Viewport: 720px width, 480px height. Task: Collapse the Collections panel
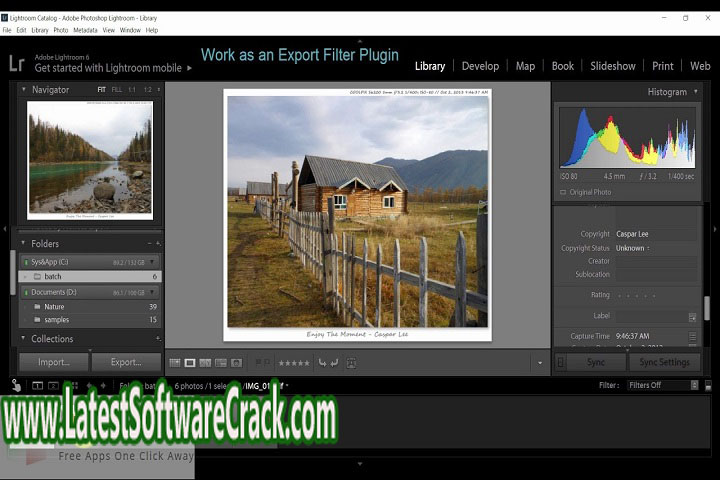pos(23,338)
